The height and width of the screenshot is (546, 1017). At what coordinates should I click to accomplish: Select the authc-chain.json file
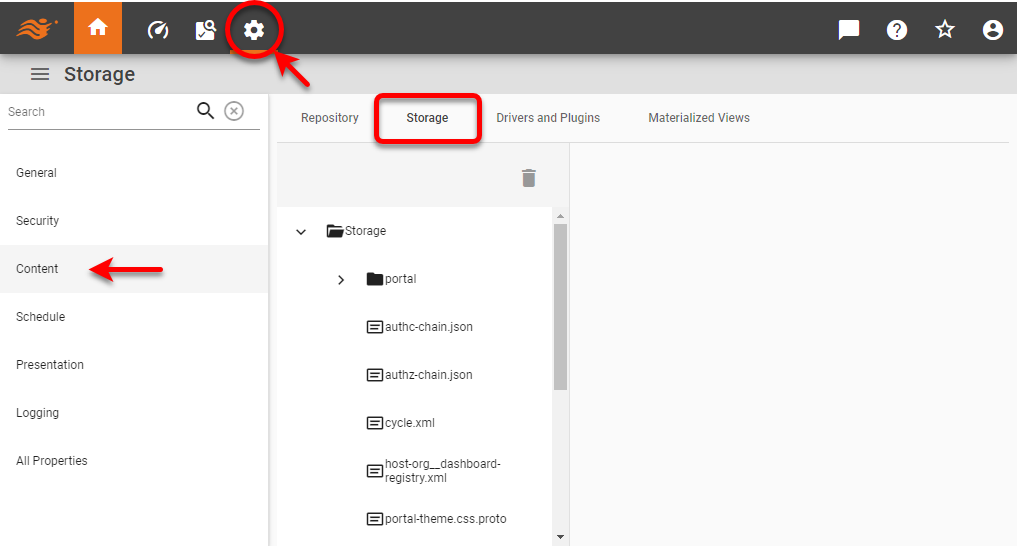tap(428, 327)
